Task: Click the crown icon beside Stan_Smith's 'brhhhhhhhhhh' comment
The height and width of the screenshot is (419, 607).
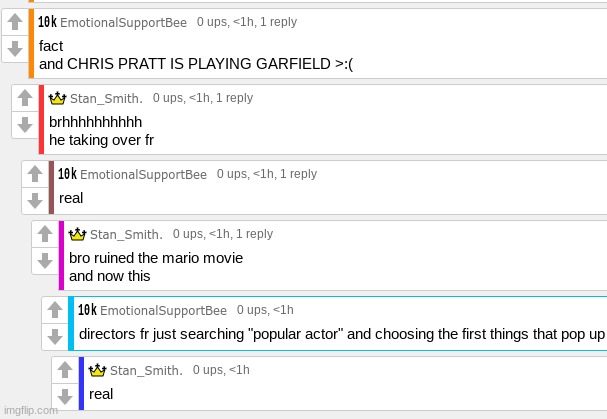Action: [58, 98]
